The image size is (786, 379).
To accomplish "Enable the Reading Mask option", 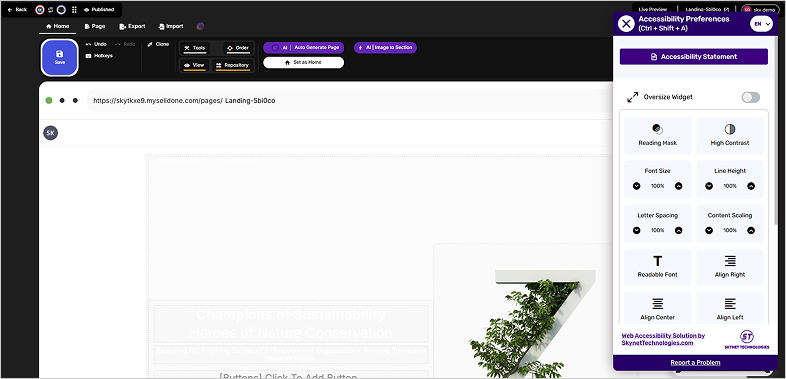I will coord(658,135).
